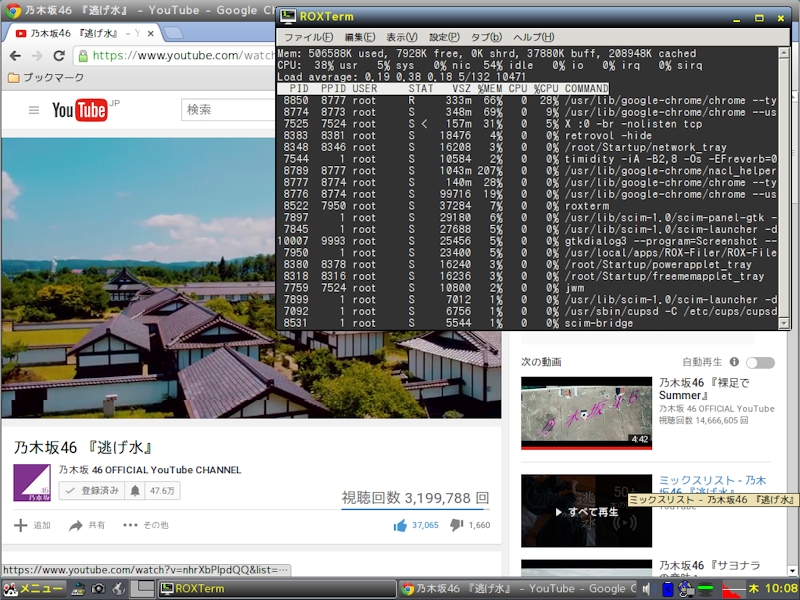Click the green free-memory tray icon

706,589
